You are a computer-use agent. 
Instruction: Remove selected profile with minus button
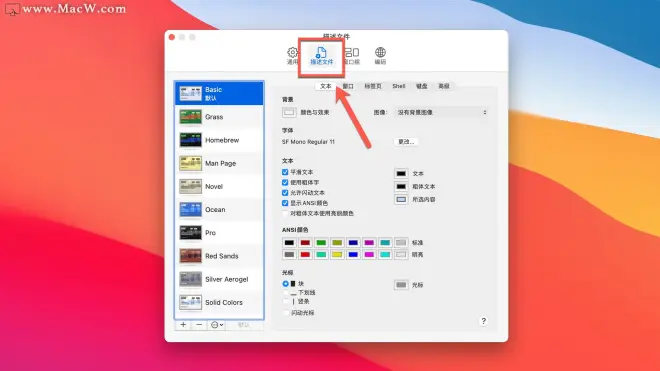click(199, 325)
